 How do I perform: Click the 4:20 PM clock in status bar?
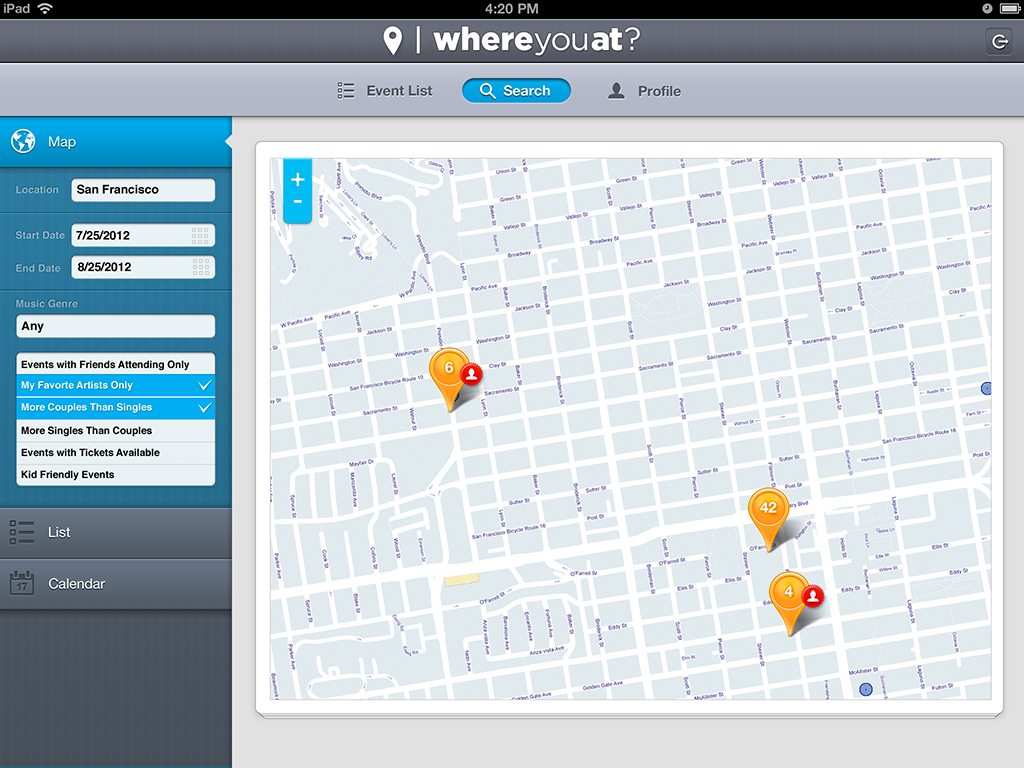(511, 8)
